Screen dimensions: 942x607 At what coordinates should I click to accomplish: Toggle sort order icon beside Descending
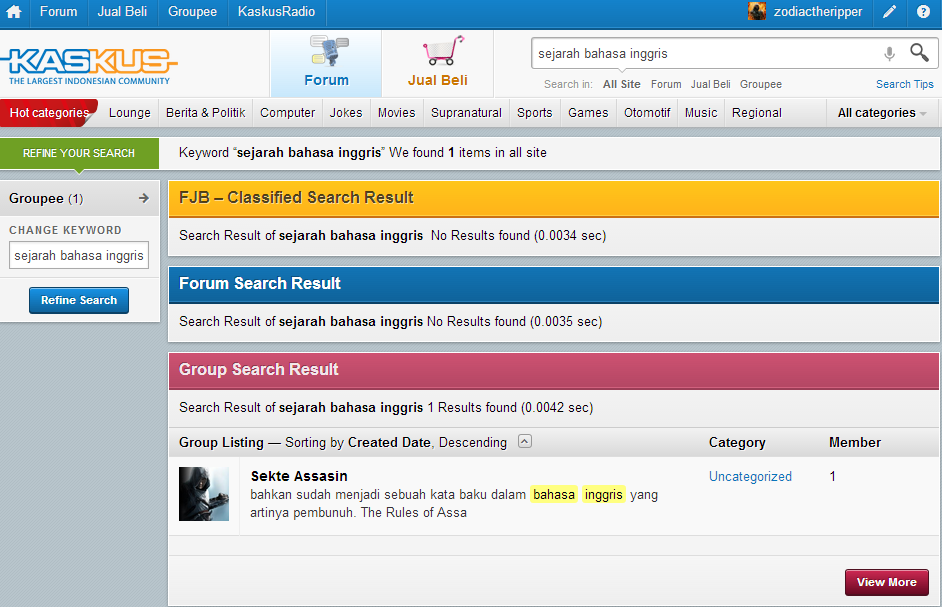coord(525,441)
